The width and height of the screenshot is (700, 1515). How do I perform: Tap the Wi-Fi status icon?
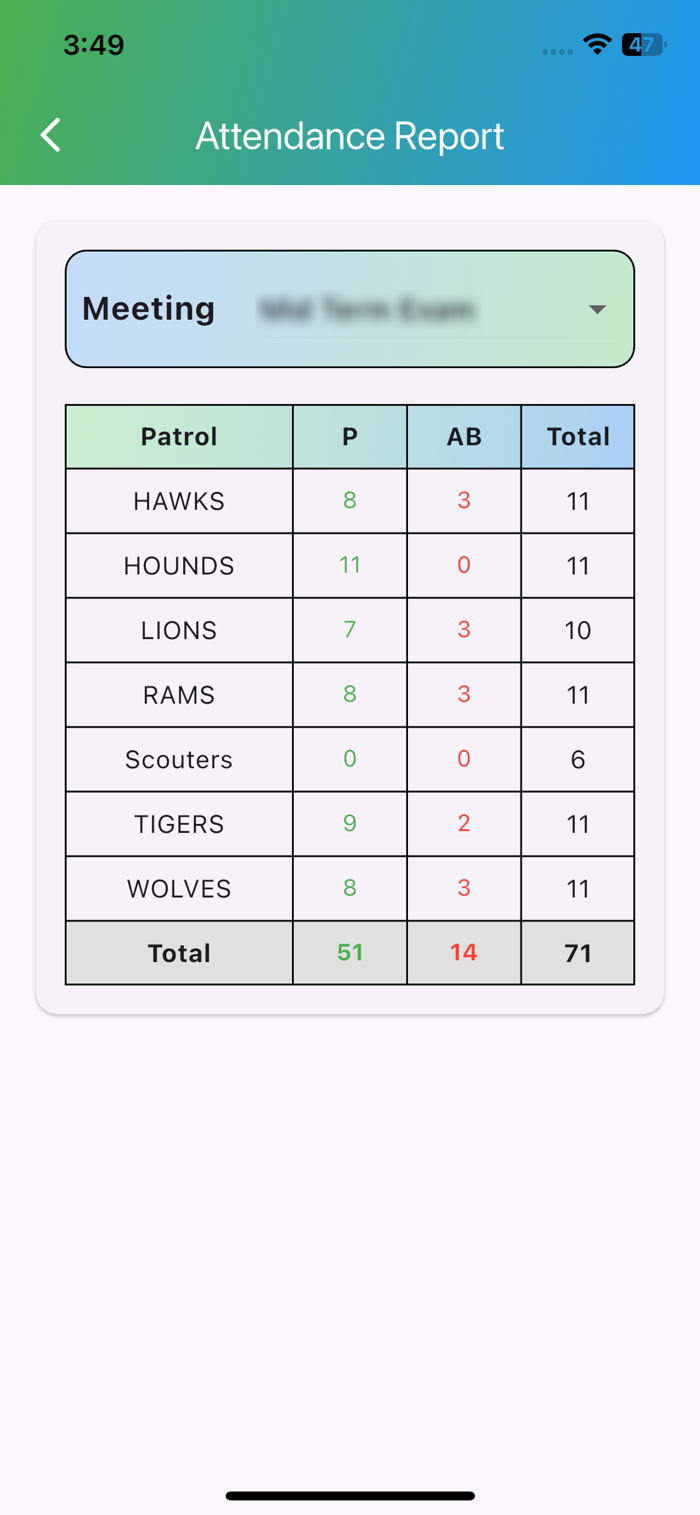pyautogui.click(x=598, y=44)
